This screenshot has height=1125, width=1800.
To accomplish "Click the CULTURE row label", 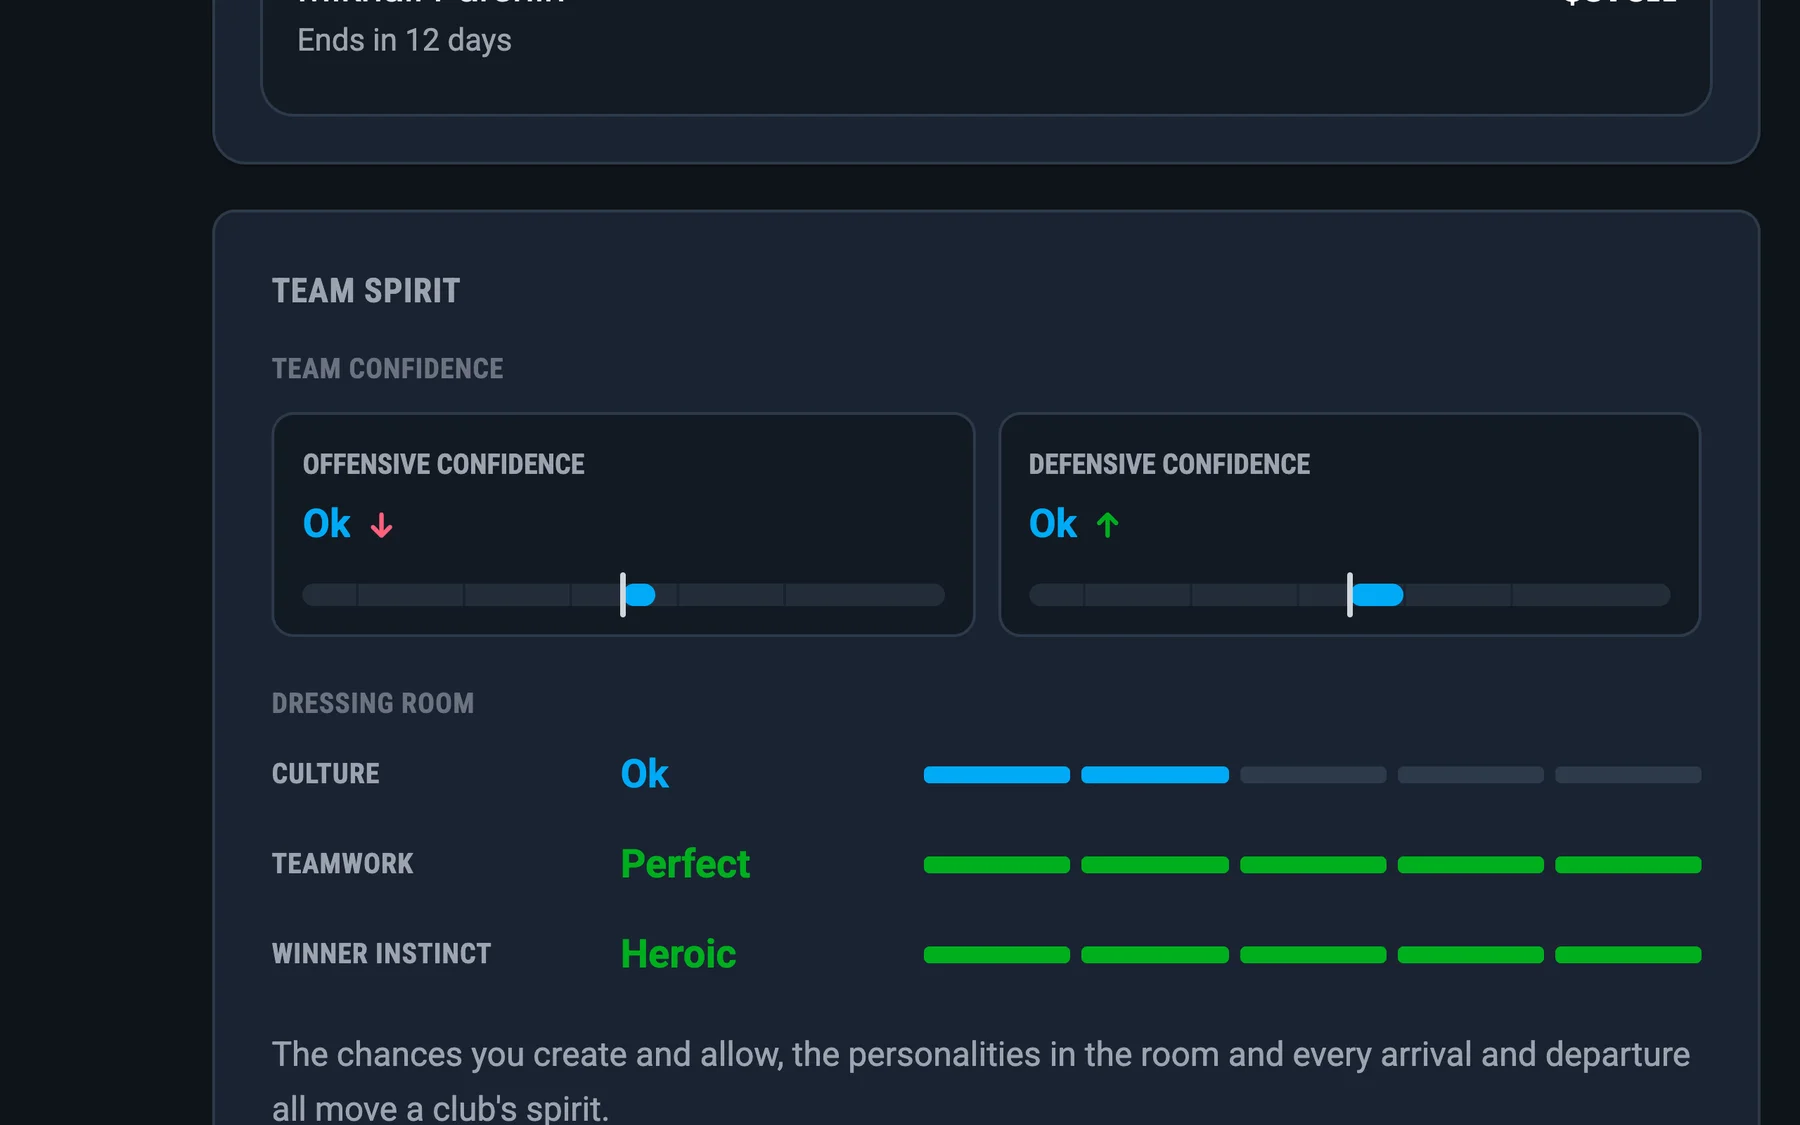I will [x=325, y=774].
